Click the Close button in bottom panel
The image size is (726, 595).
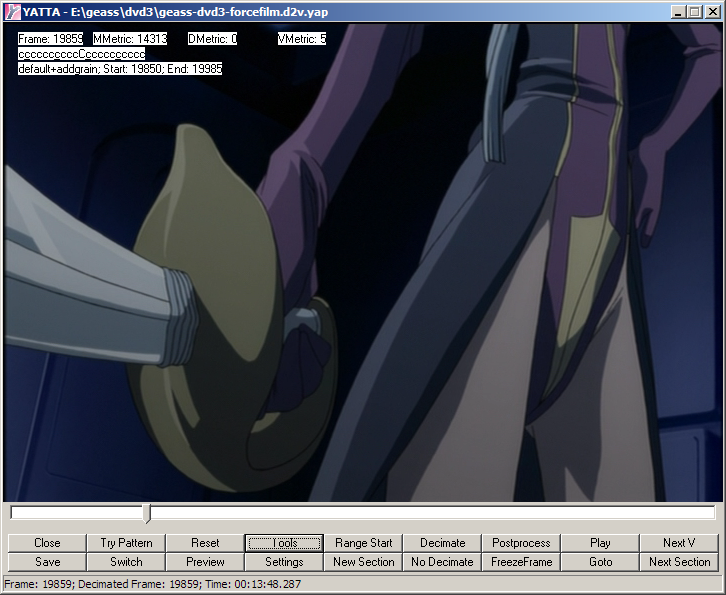click(47, 543)
